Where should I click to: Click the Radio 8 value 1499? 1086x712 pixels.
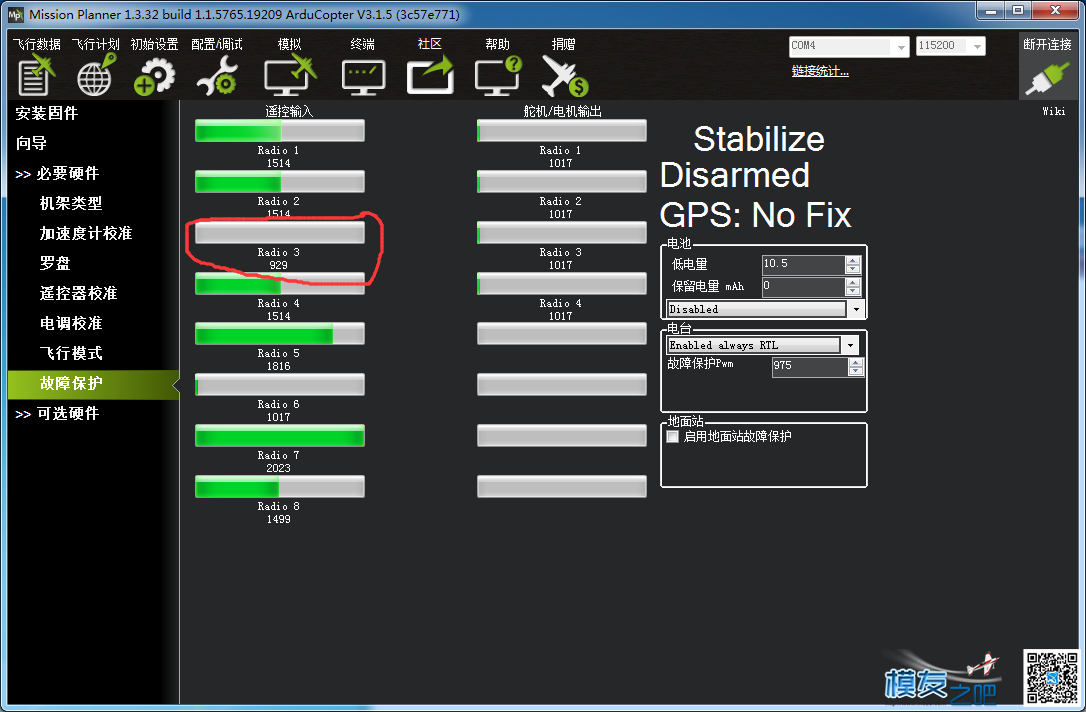coord(278,519)
